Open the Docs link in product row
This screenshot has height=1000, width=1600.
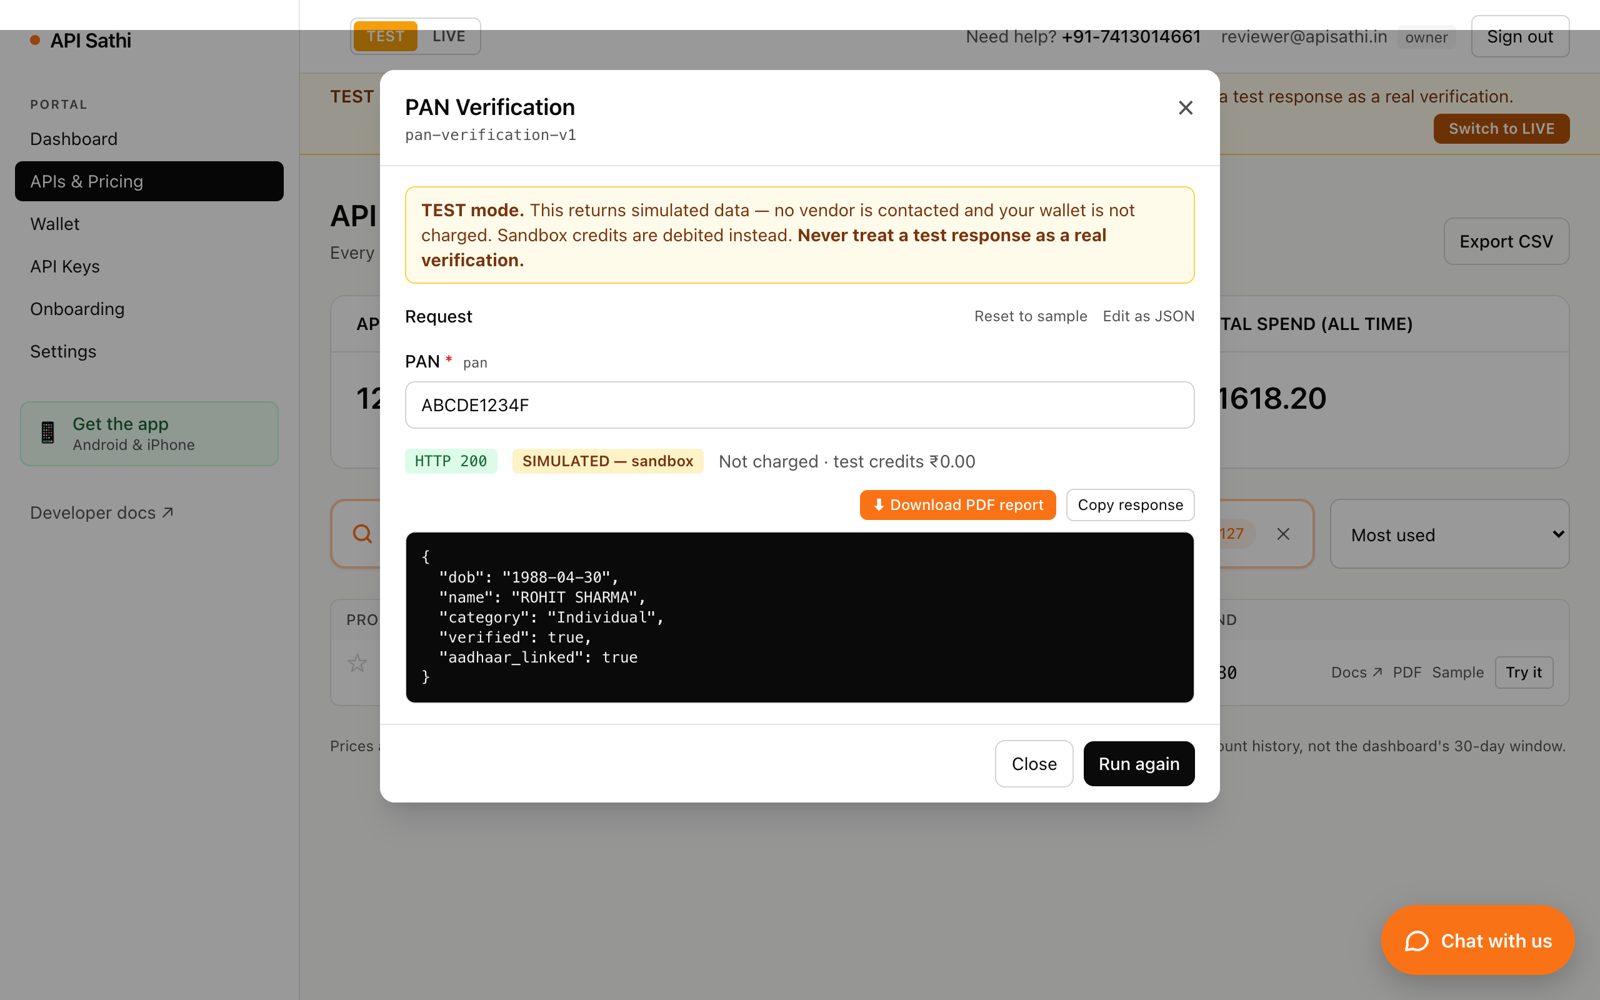1356,672
